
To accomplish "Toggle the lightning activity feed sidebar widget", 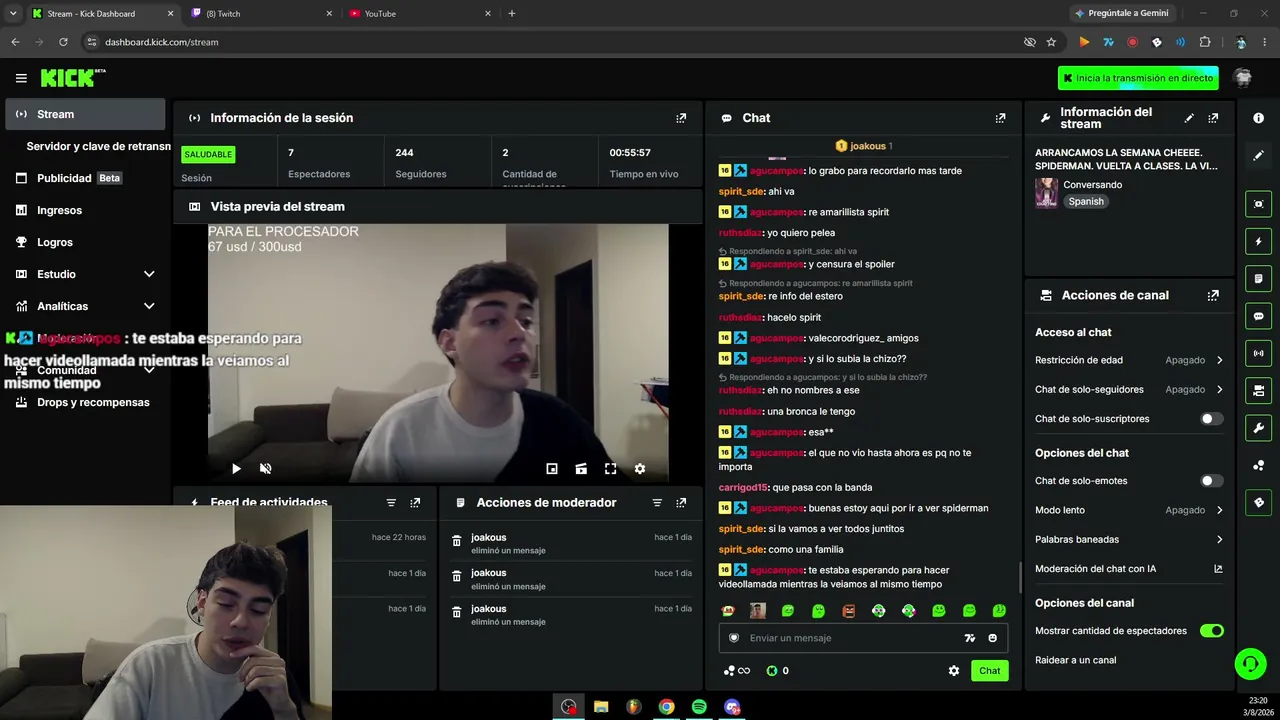I will 1259,241.
